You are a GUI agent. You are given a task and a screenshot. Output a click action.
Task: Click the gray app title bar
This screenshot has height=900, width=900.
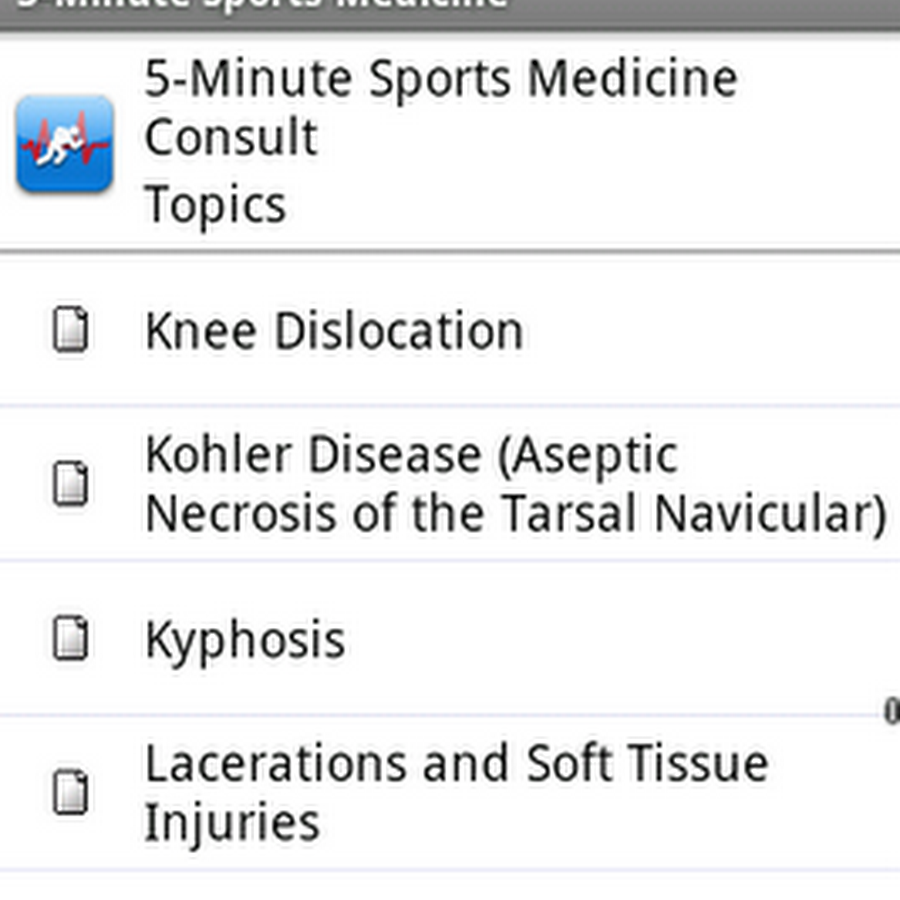(450, 14)
